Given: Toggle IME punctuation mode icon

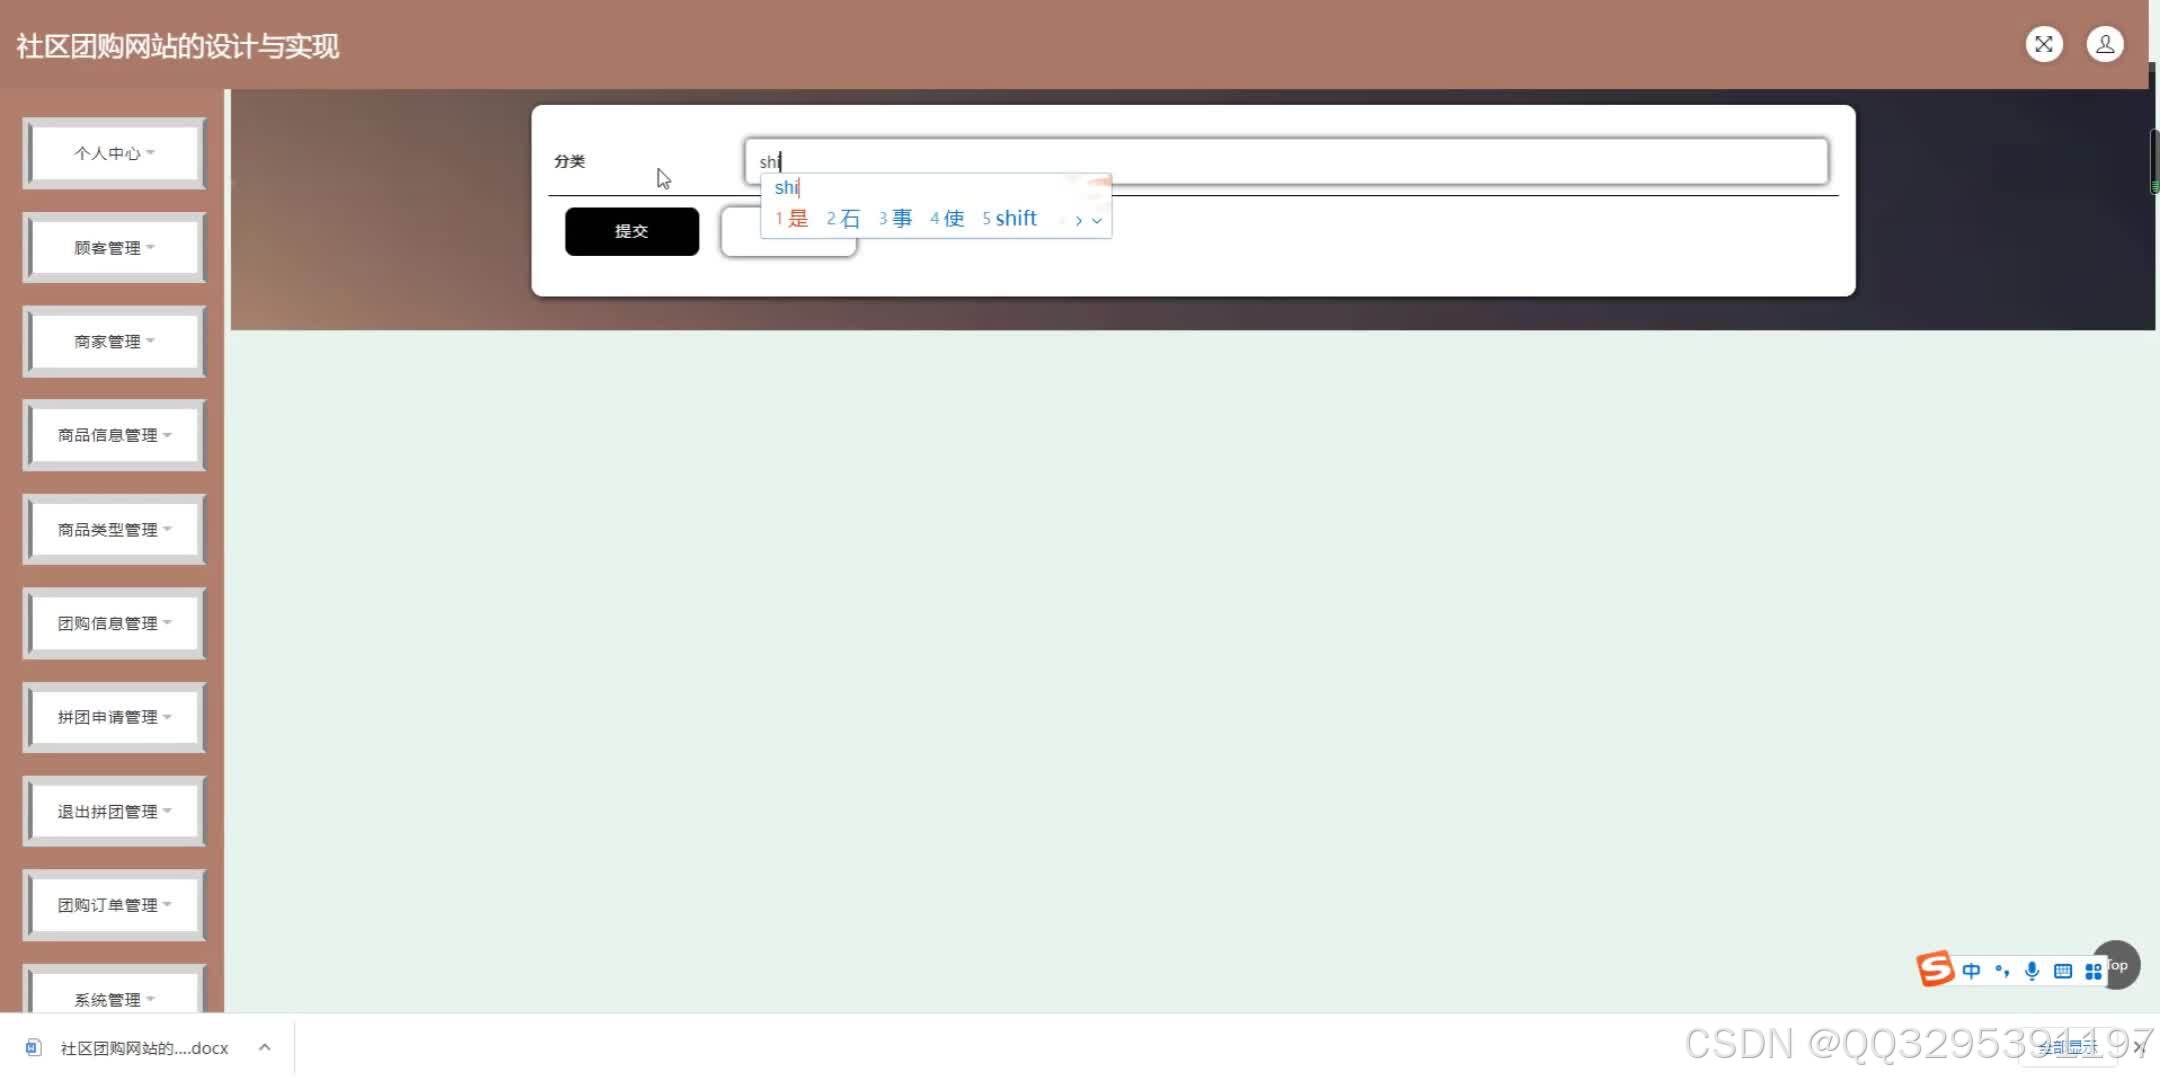Looking at the screenshot, I should [2002, 971].
